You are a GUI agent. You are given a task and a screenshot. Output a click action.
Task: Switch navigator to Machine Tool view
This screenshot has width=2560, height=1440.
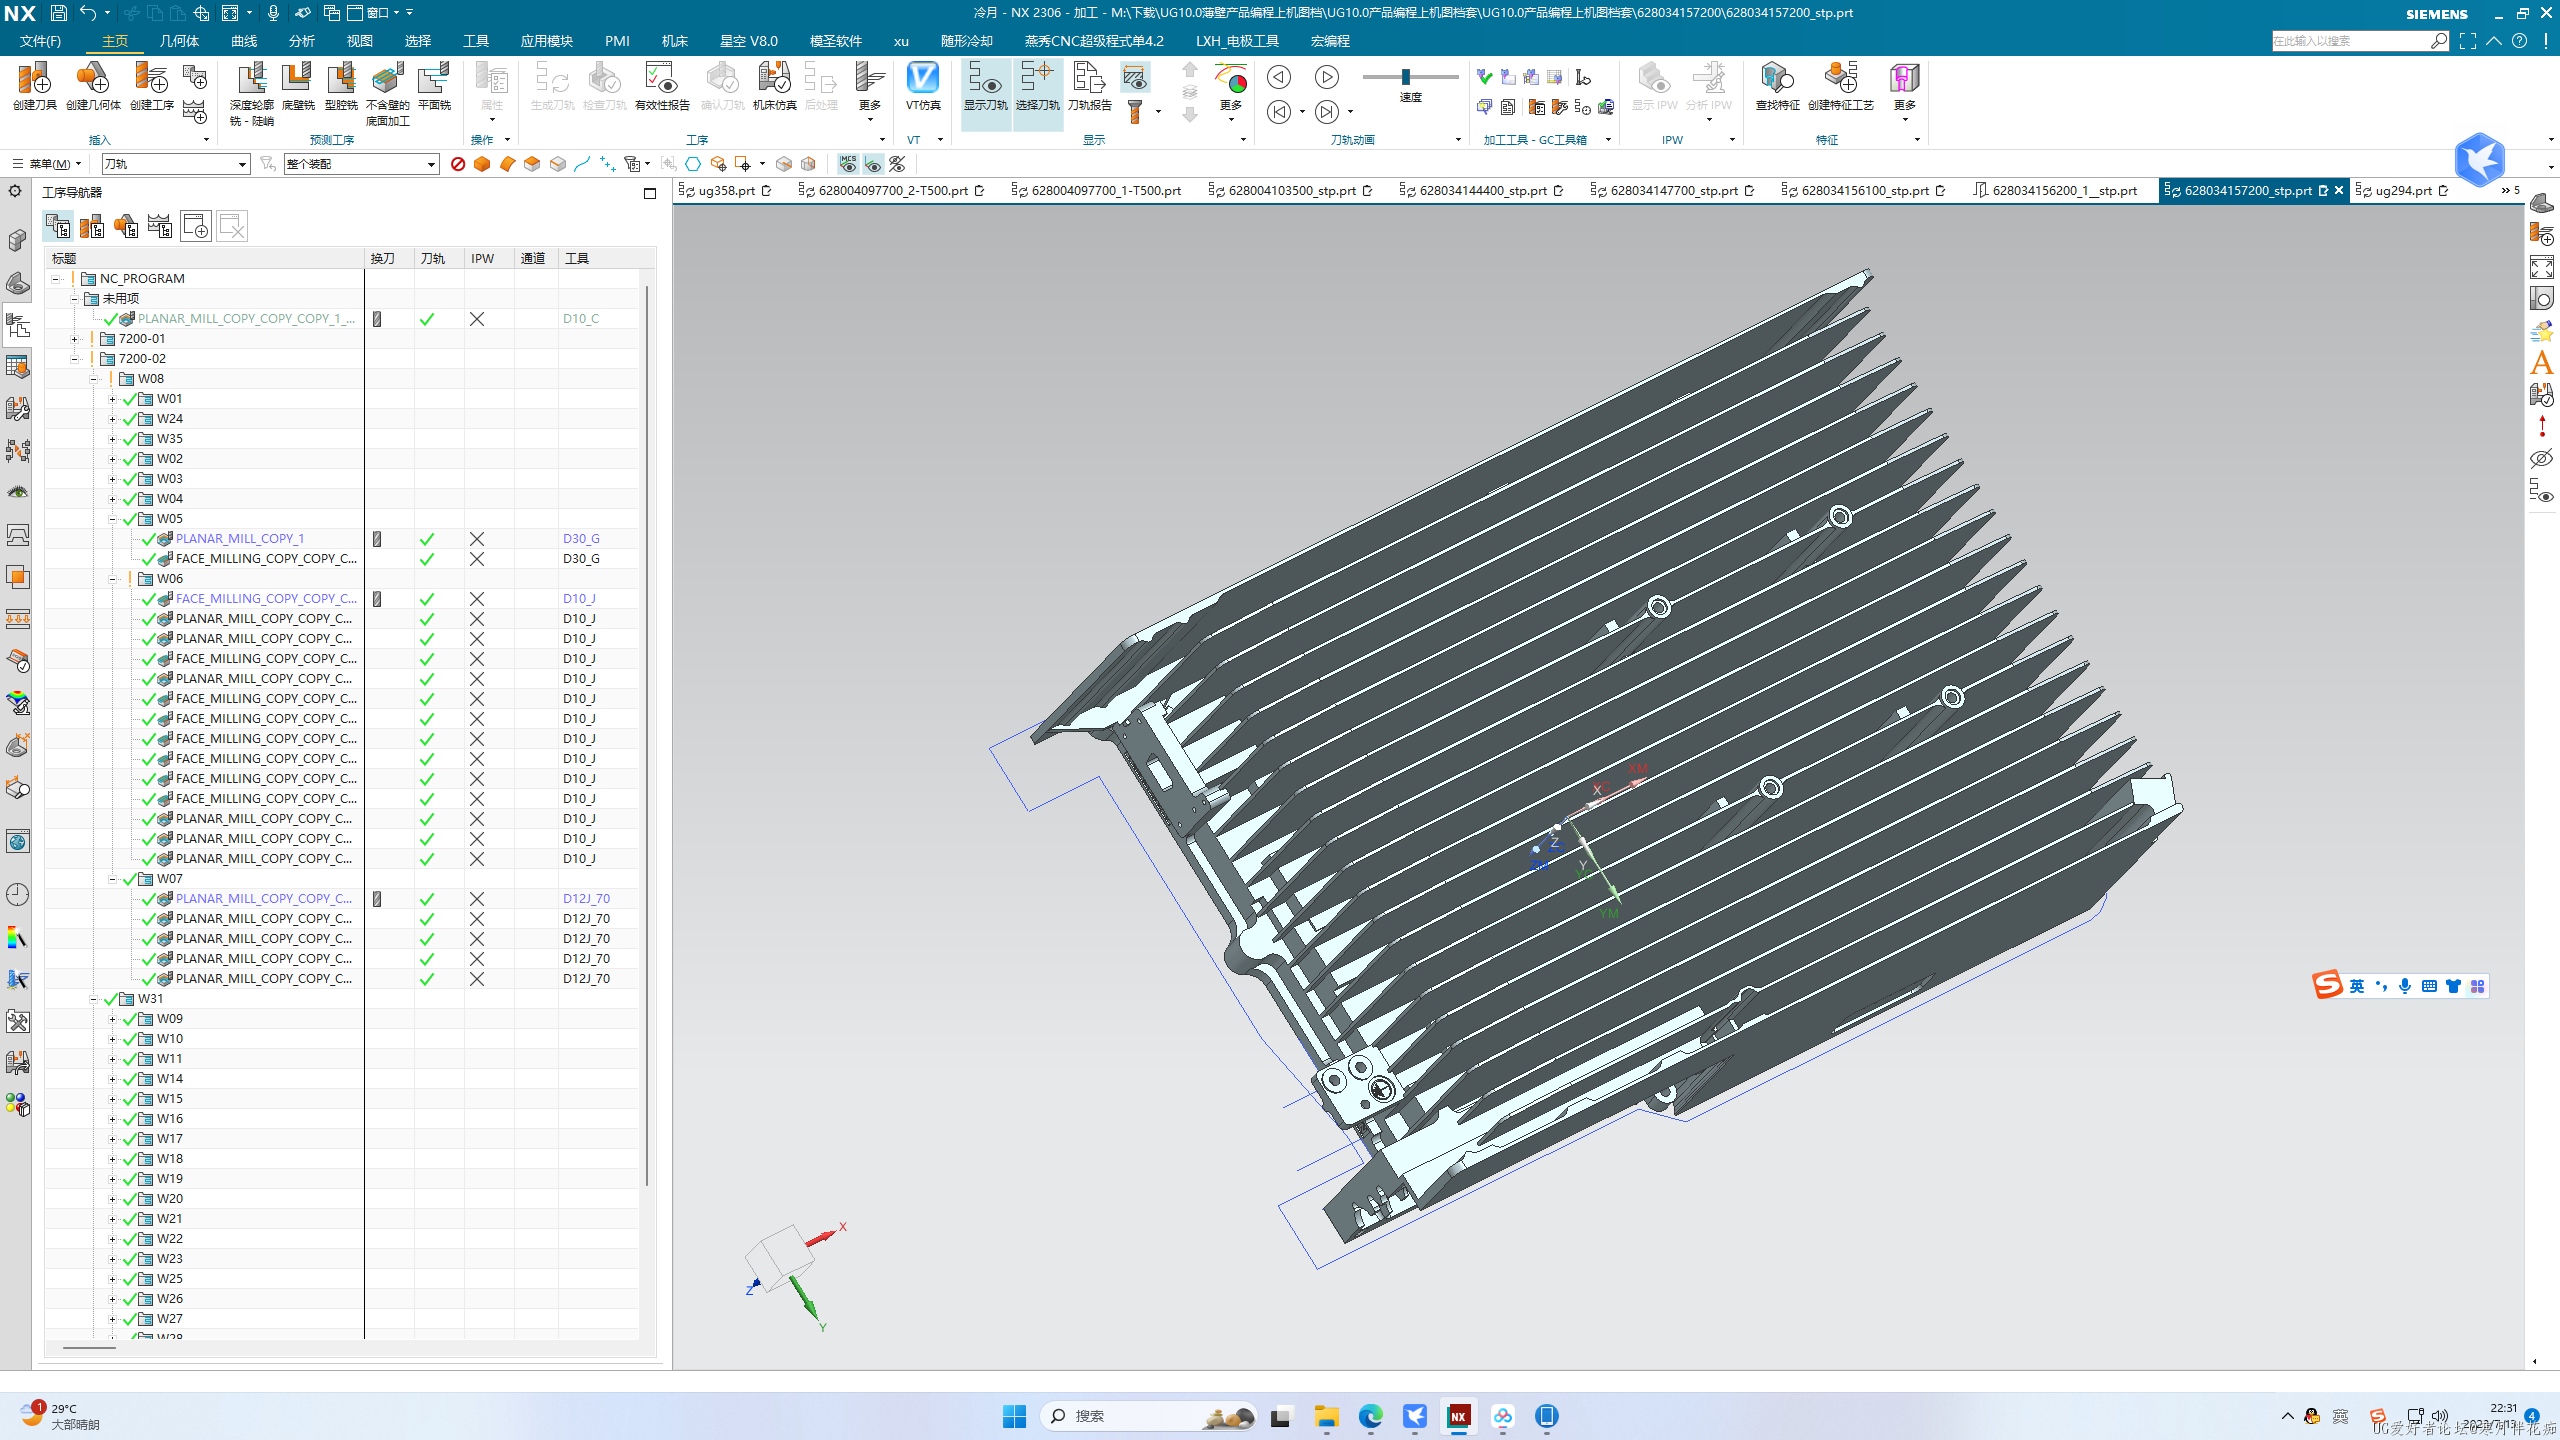tap(92, 227)
